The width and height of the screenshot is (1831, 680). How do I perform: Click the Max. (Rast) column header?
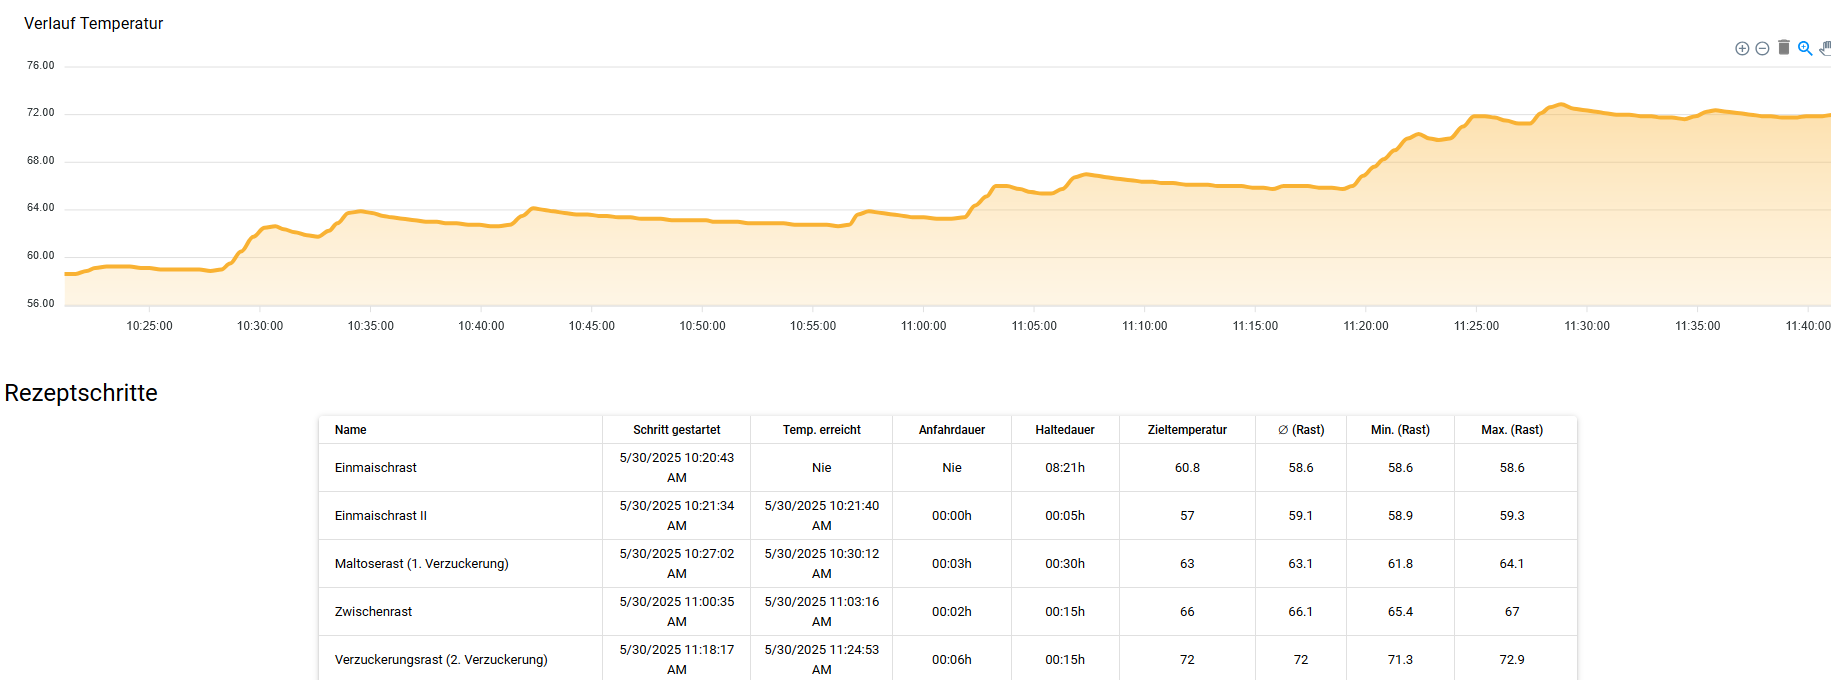(x=1511, y=430)
